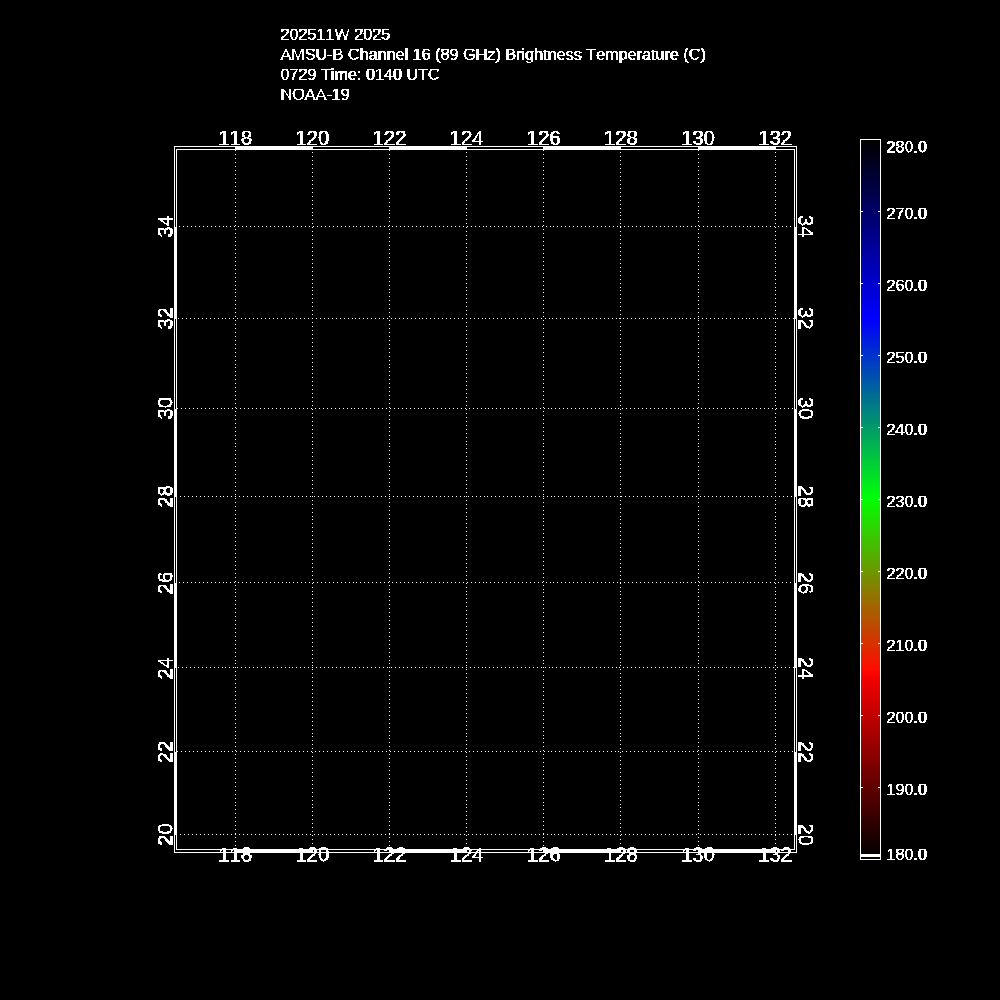Click latitude 20 on the right axis

tap(804, 834)
